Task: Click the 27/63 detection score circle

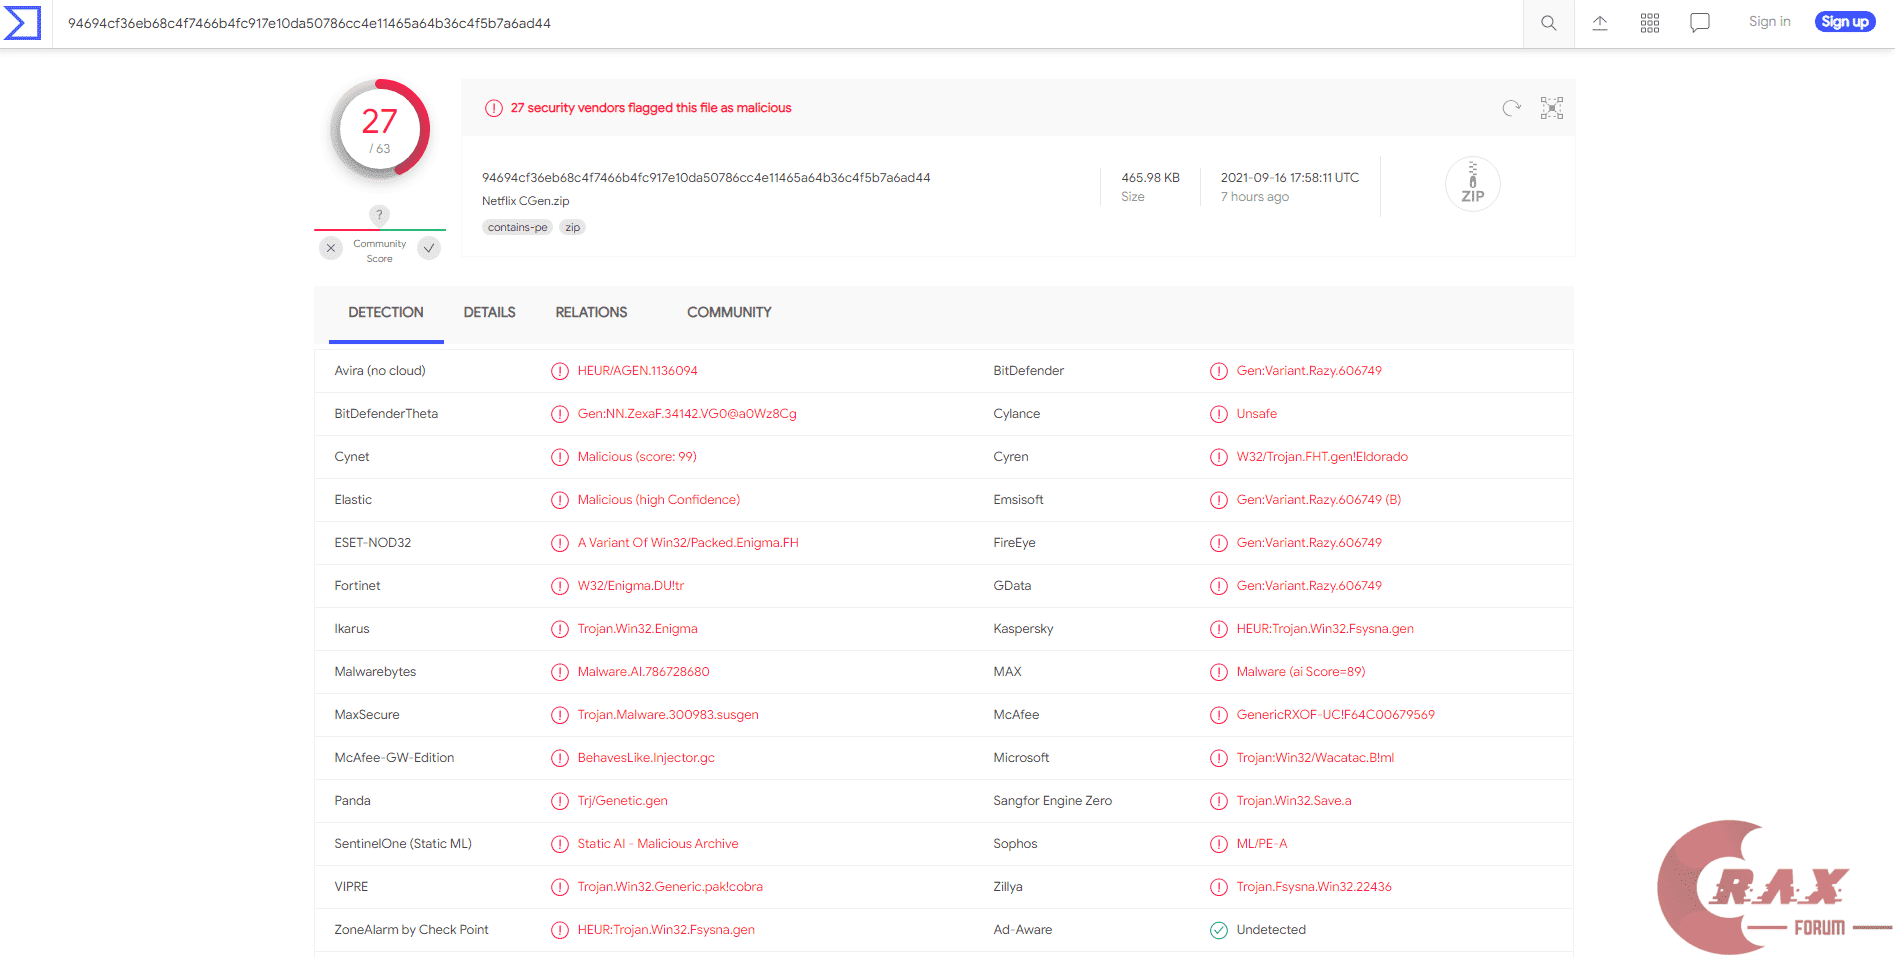Action: 380,130
